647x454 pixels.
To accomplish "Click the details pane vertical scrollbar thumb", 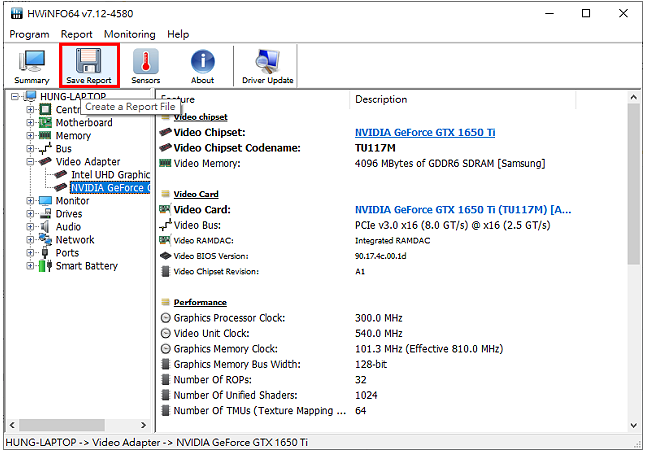I will [634, 184].
